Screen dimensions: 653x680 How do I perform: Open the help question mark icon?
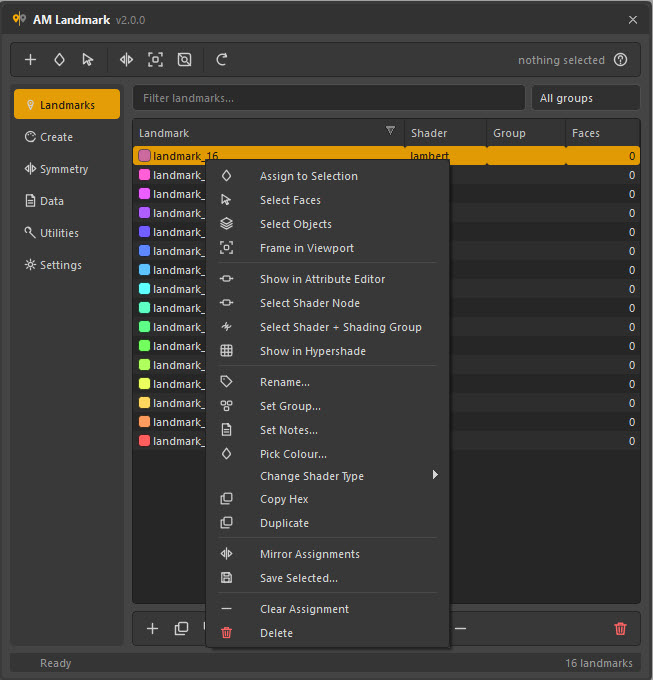pyautogui.click(x=620, y=59)
